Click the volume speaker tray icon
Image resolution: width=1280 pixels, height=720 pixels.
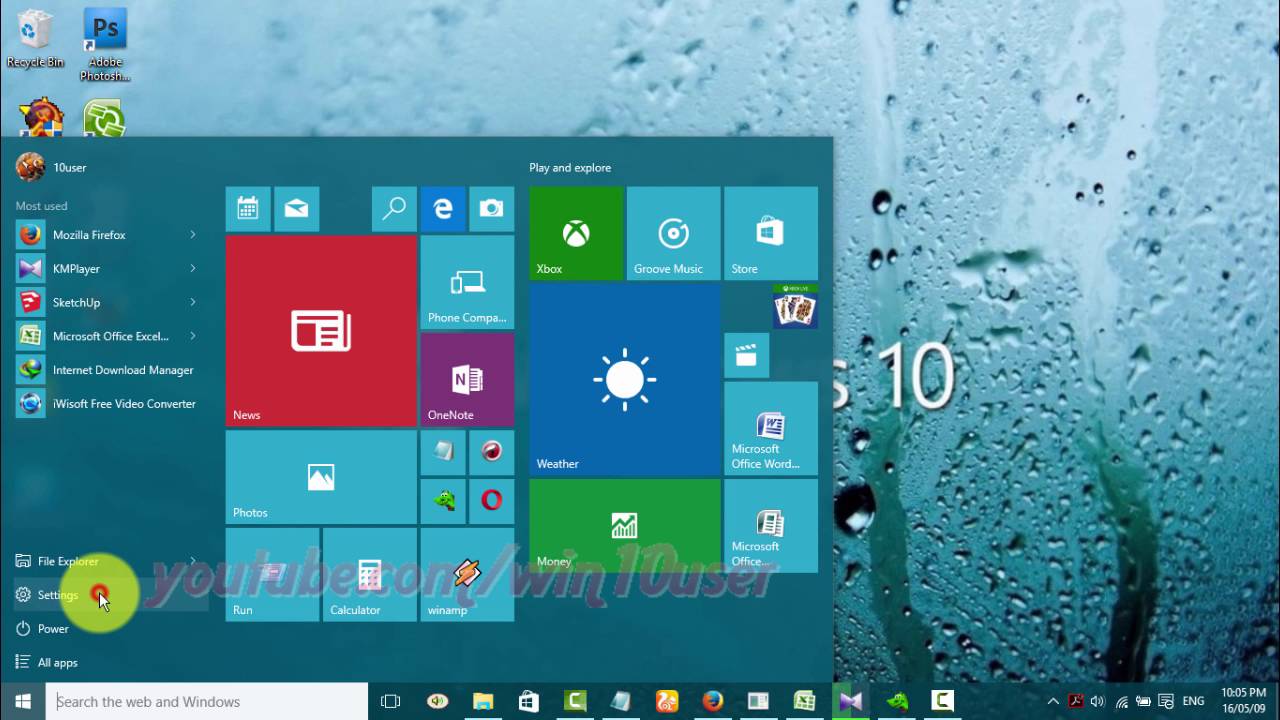(1098, 702)
